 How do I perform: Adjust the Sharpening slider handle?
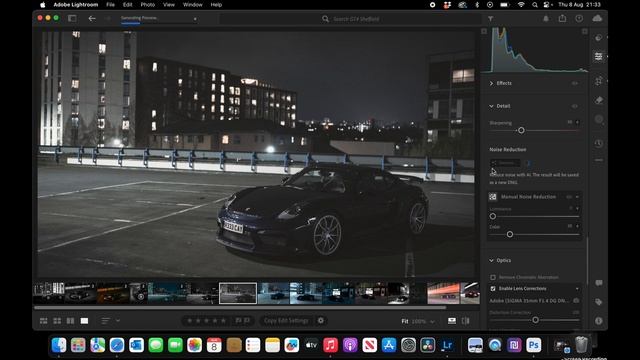coord(521,130)
